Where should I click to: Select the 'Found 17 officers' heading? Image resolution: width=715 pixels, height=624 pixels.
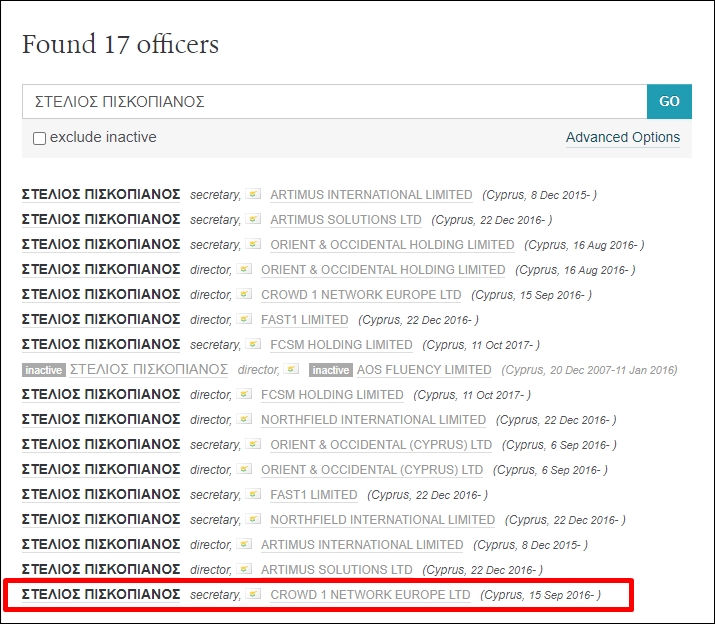click(120, 45)
